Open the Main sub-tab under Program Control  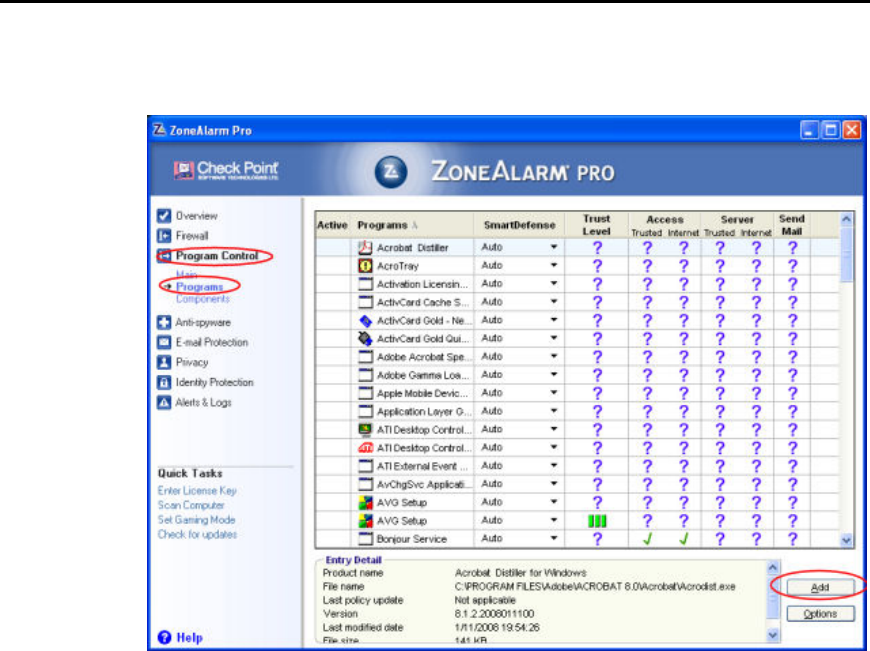coord(186,275)
